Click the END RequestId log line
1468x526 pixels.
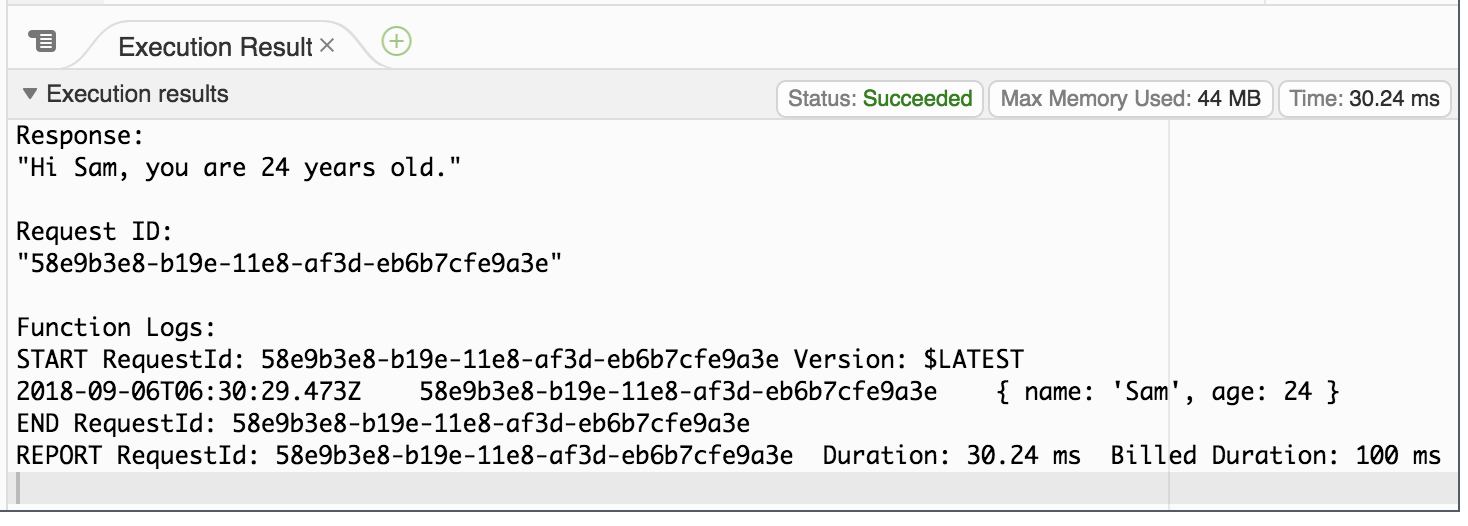[x=383, y=423]
